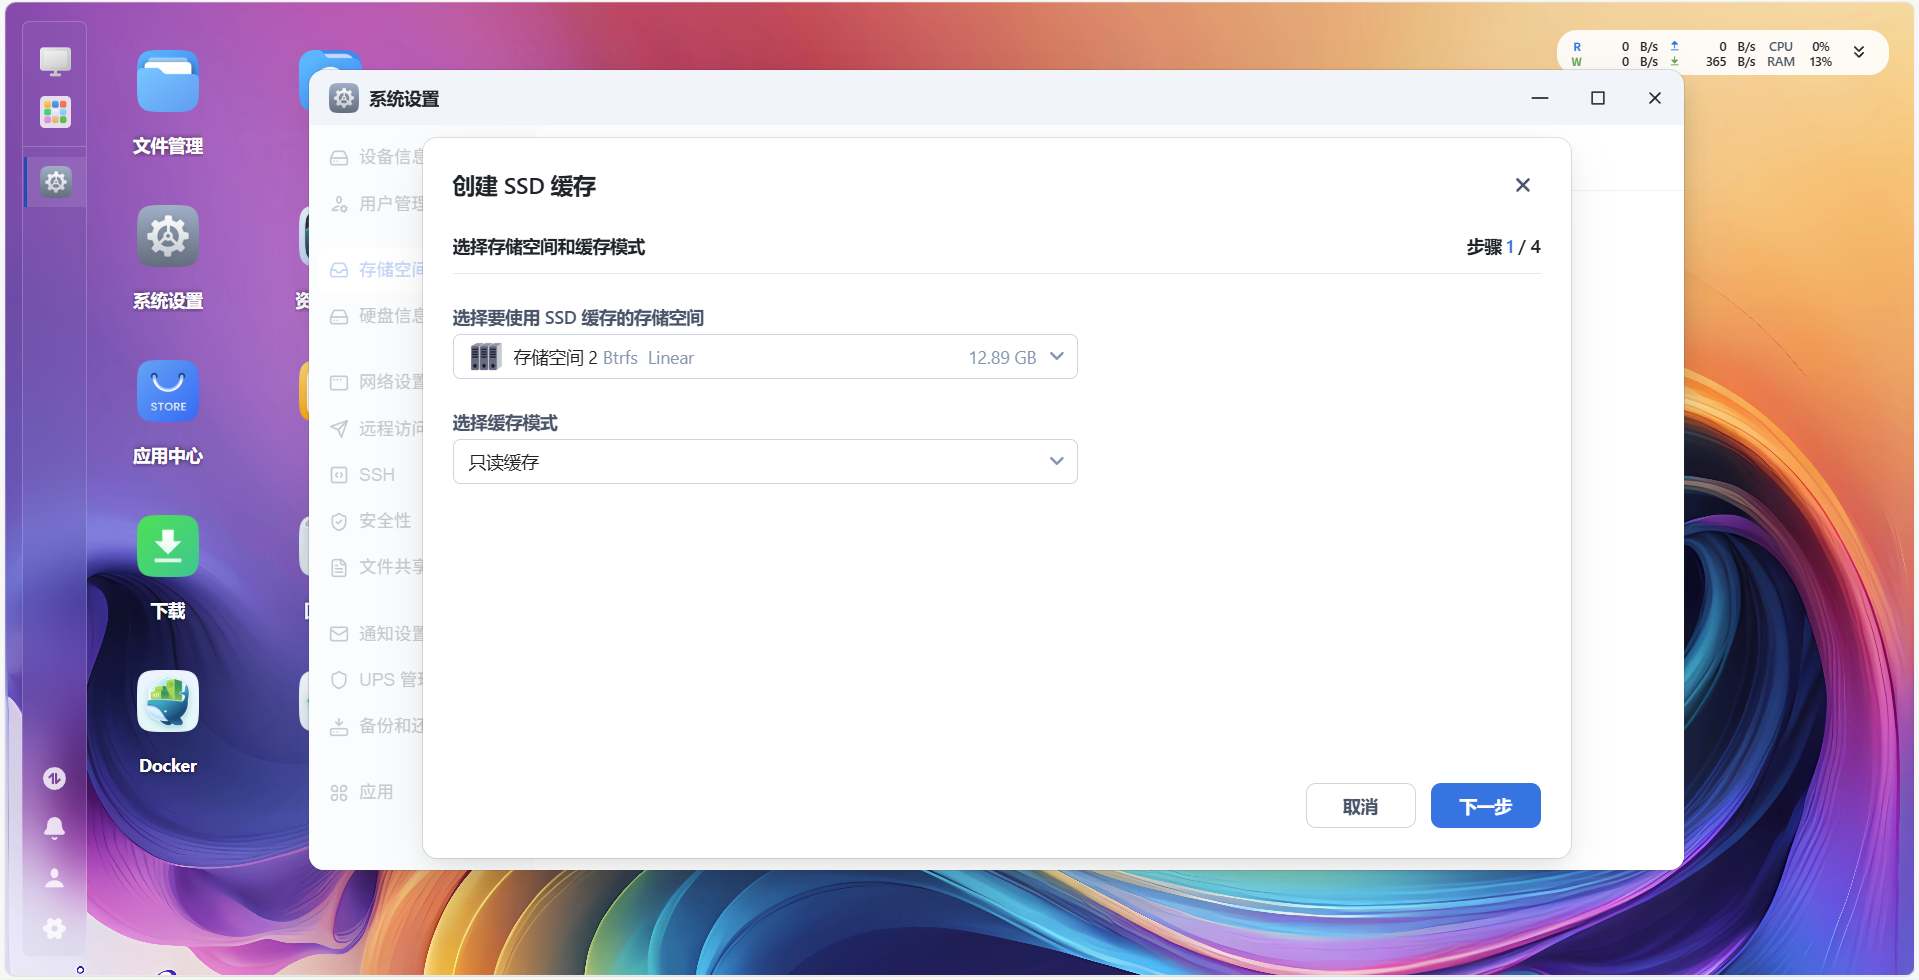
Task: Go to 文件共享 in settings sidebar
Action: 377,567
